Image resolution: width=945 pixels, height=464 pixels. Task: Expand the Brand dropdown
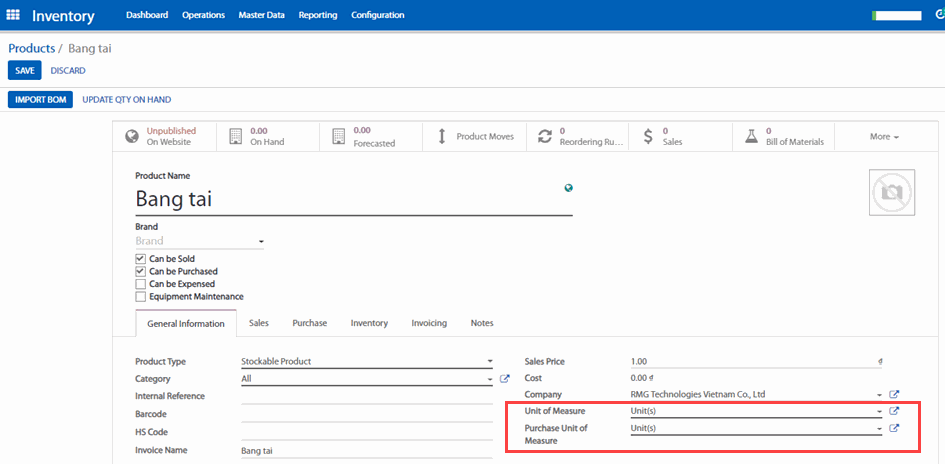click(x=261, y=242)
